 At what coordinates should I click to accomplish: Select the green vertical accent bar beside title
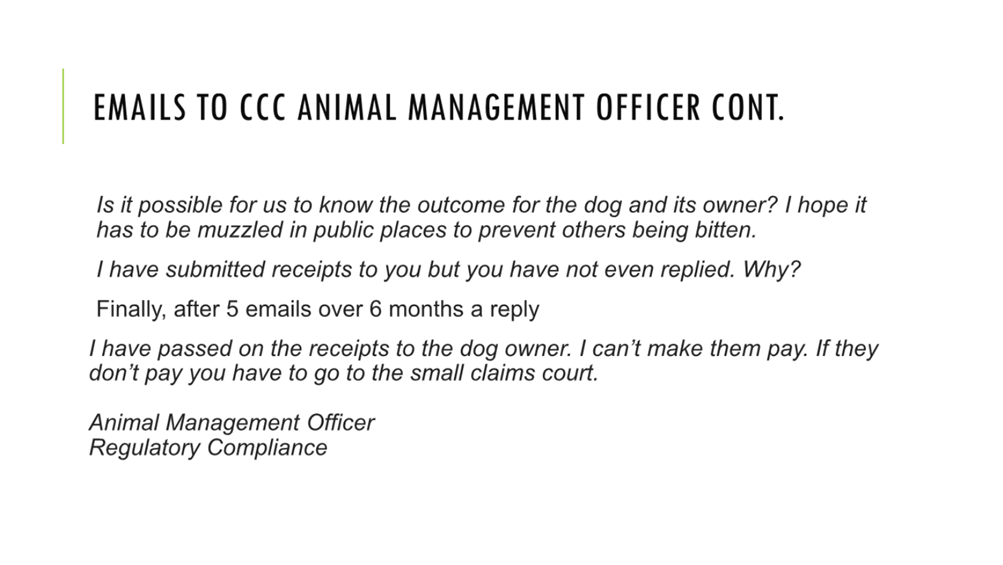click(x=63, y=106)
